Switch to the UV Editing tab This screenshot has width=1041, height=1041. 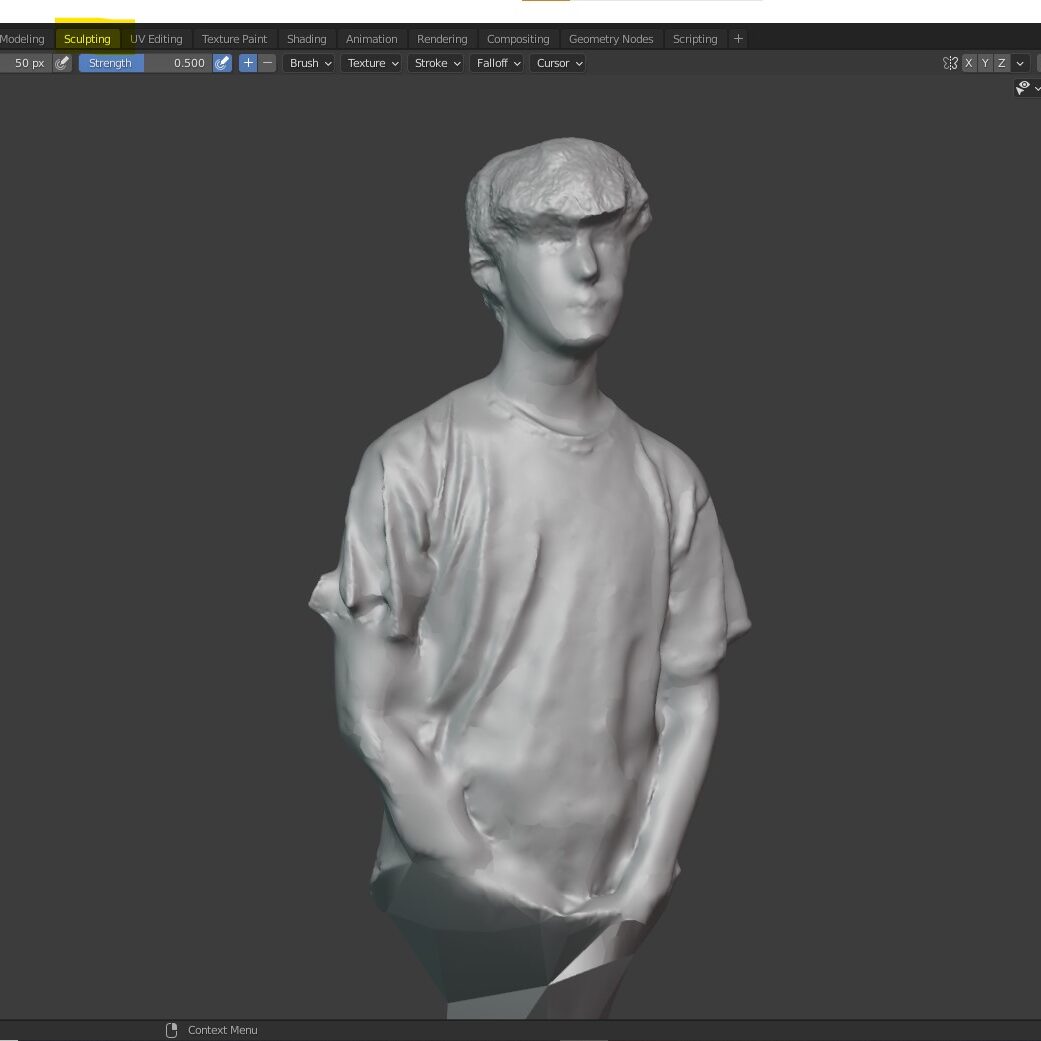156,39
